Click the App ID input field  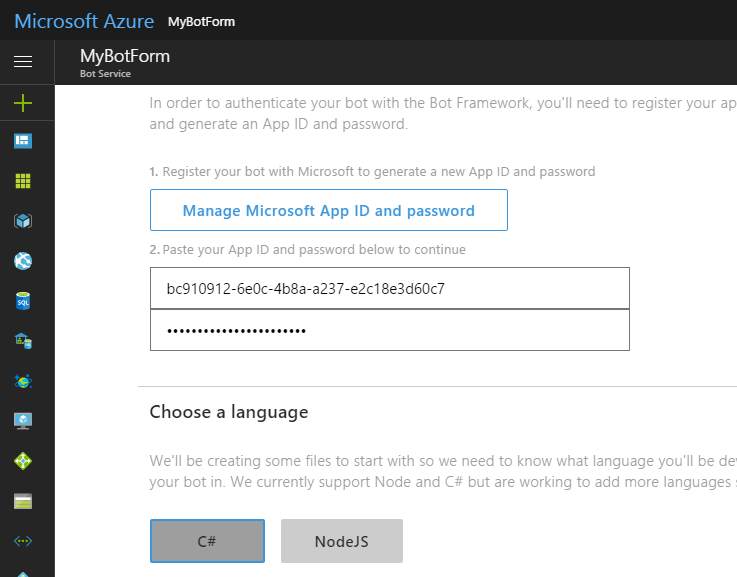[389, 288]
